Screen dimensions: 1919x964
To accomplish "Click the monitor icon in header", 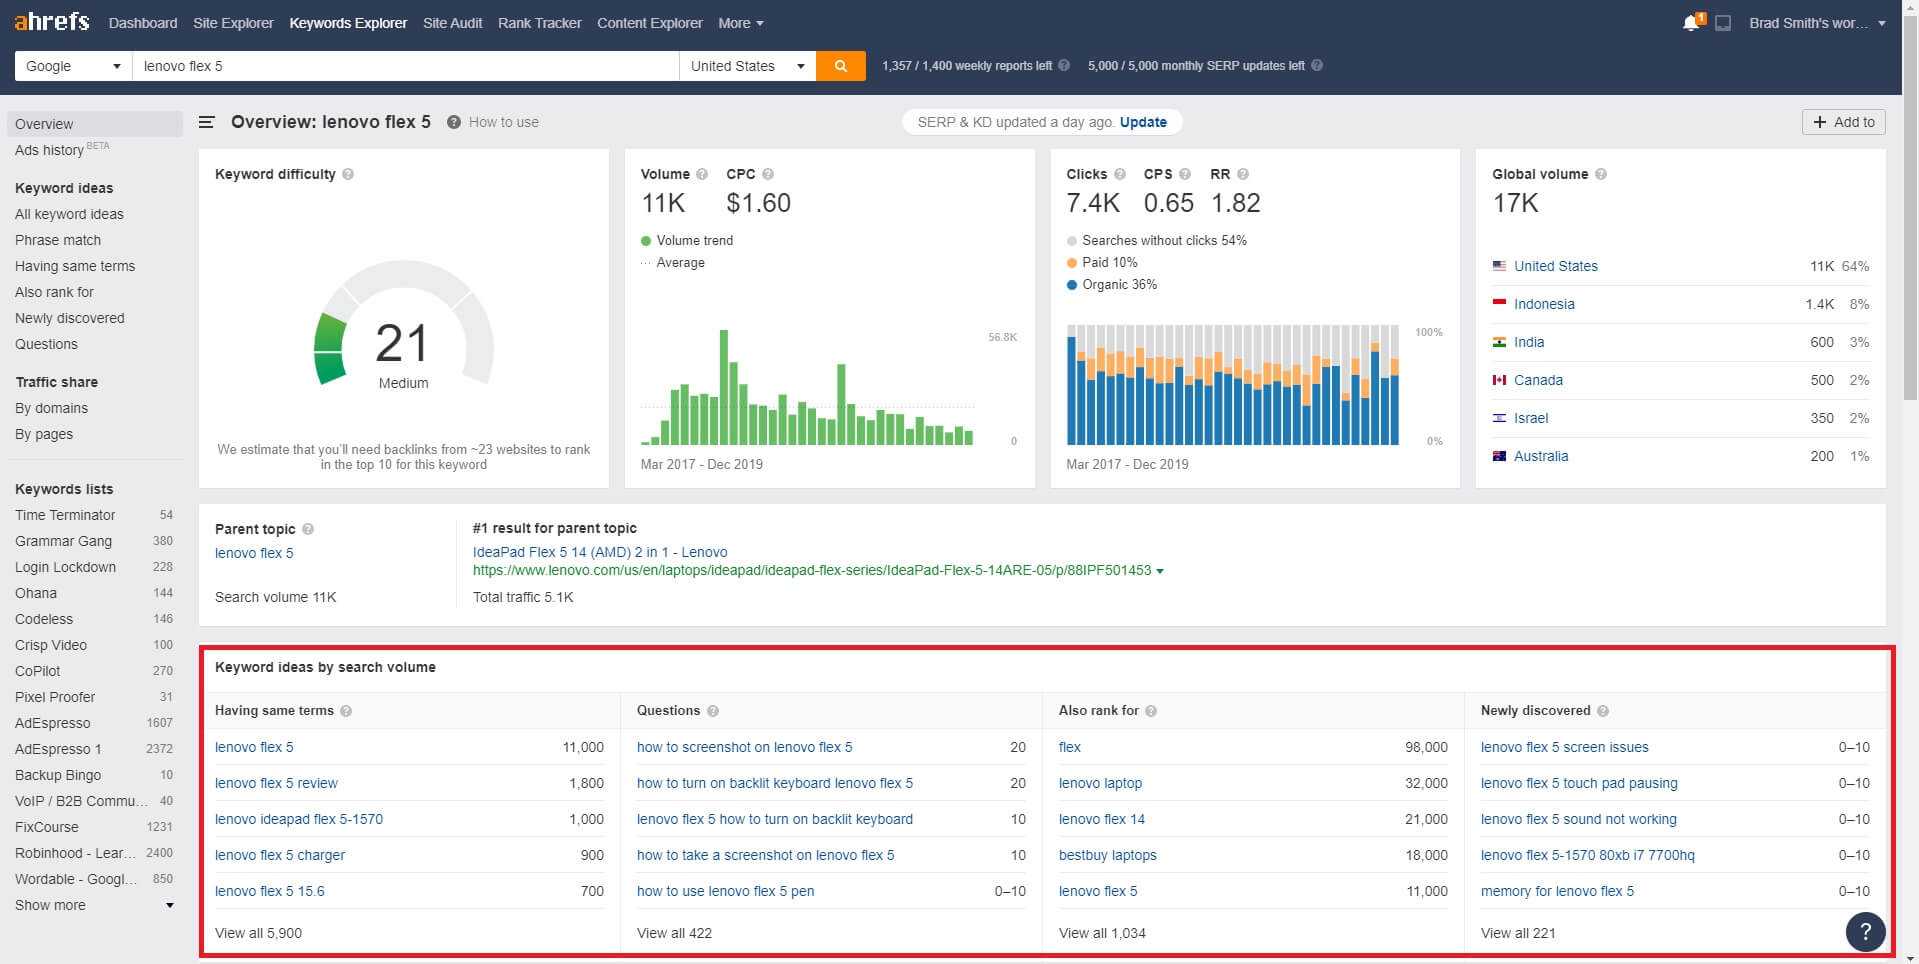I will pos(1723,23).
